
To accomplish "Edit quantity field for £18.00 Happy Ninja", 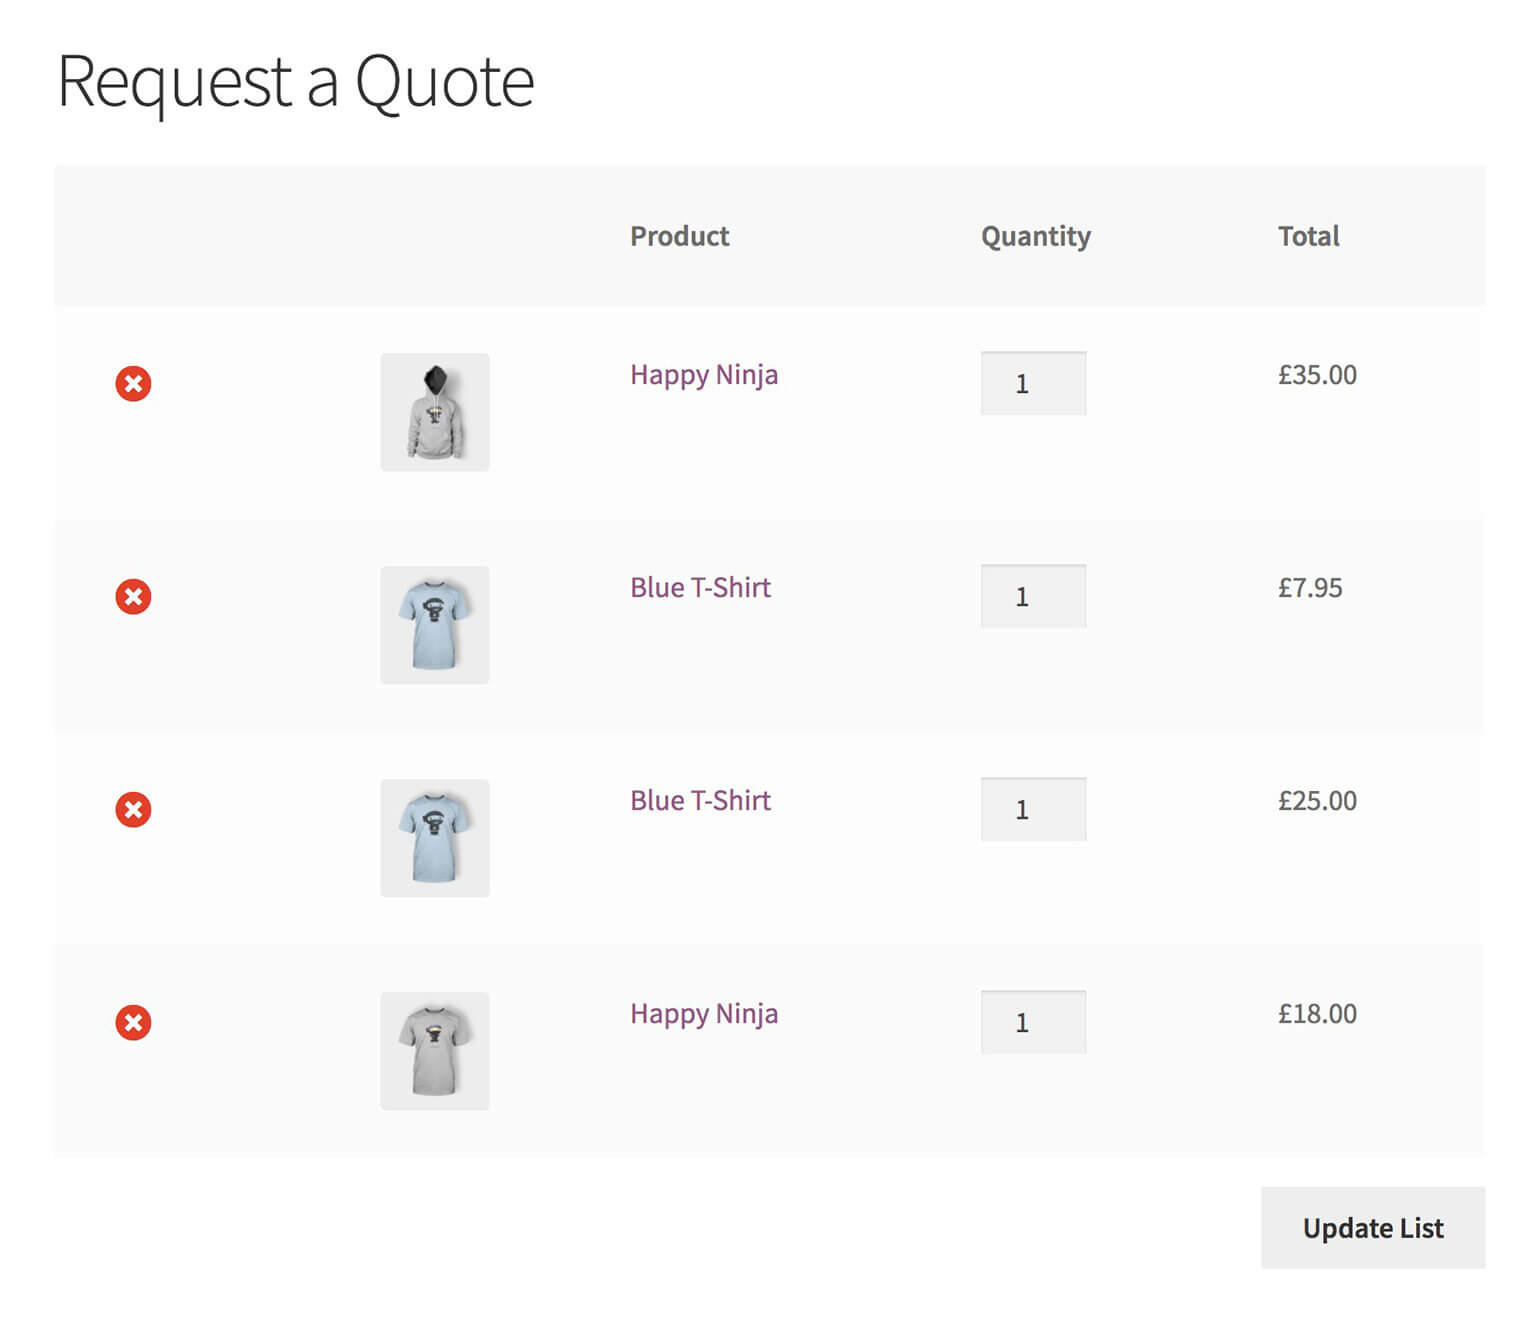I will 1033,1023.
